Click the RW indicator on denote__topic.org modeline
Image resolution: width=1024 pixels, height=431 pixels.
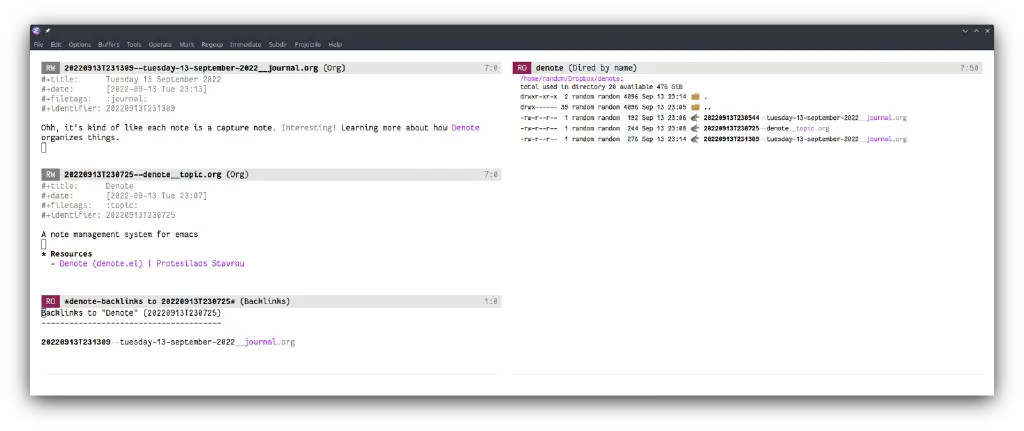[x=50, y=175]
